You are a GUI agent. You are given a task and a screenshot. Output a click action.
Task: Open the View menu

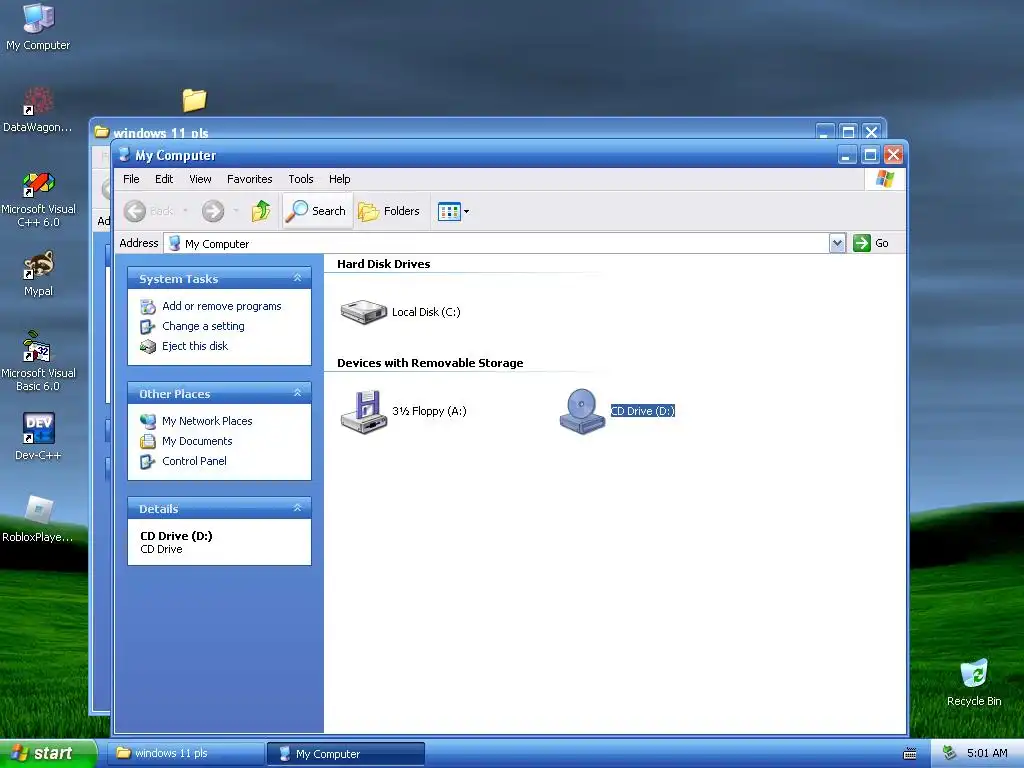pos(200,179)
